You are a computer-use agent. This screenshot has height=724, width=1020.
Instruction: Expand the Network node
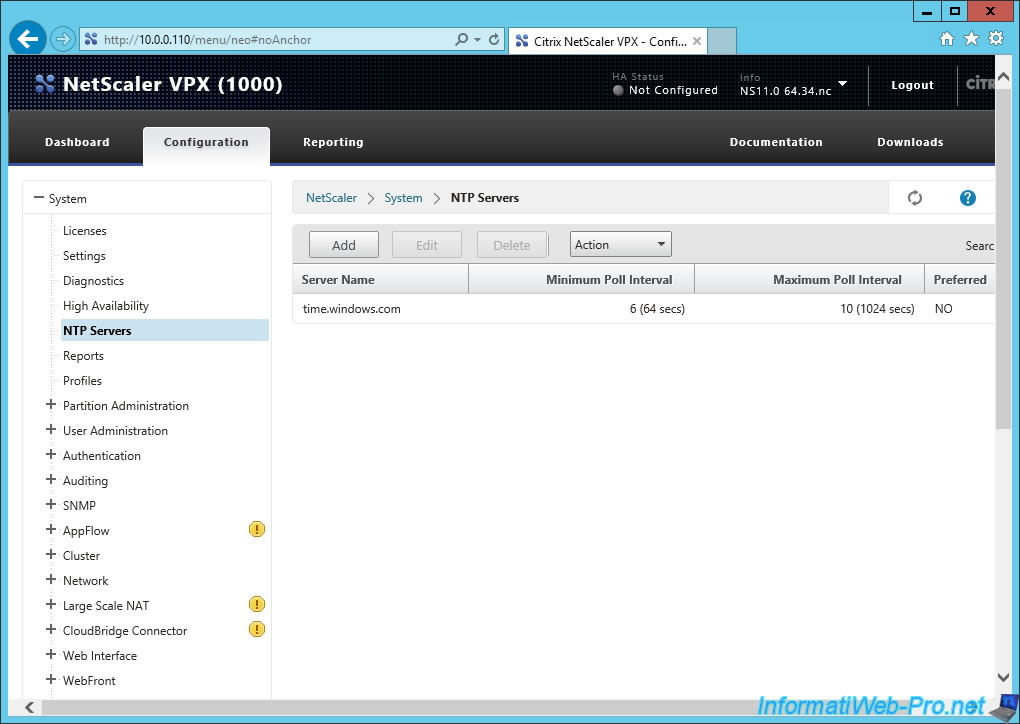click(51, 580)
